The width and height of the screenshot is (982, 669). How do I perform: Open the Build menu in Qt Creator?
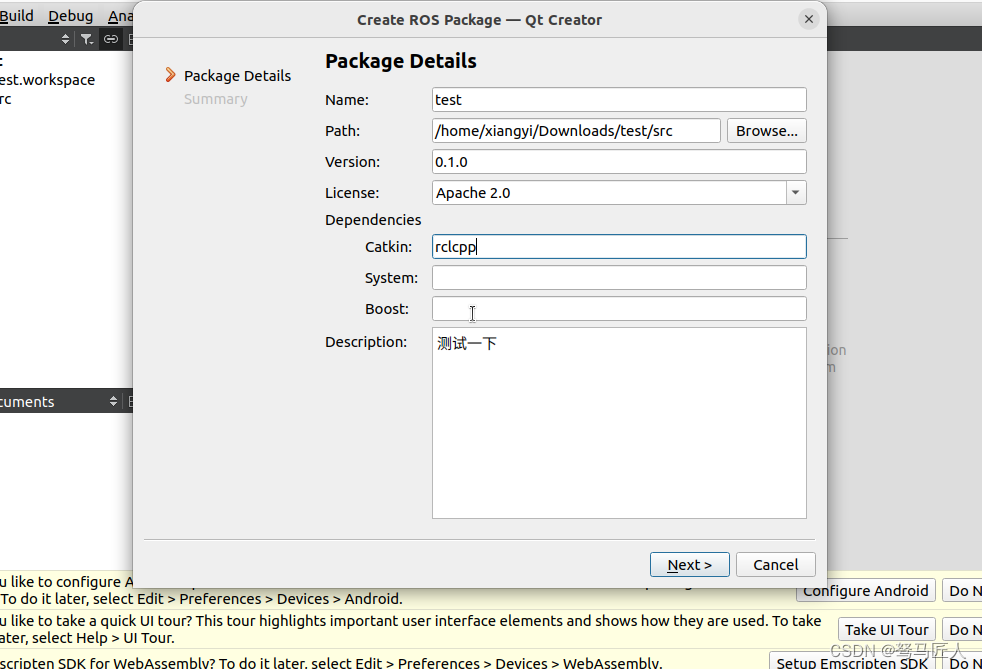click(16, 16)
